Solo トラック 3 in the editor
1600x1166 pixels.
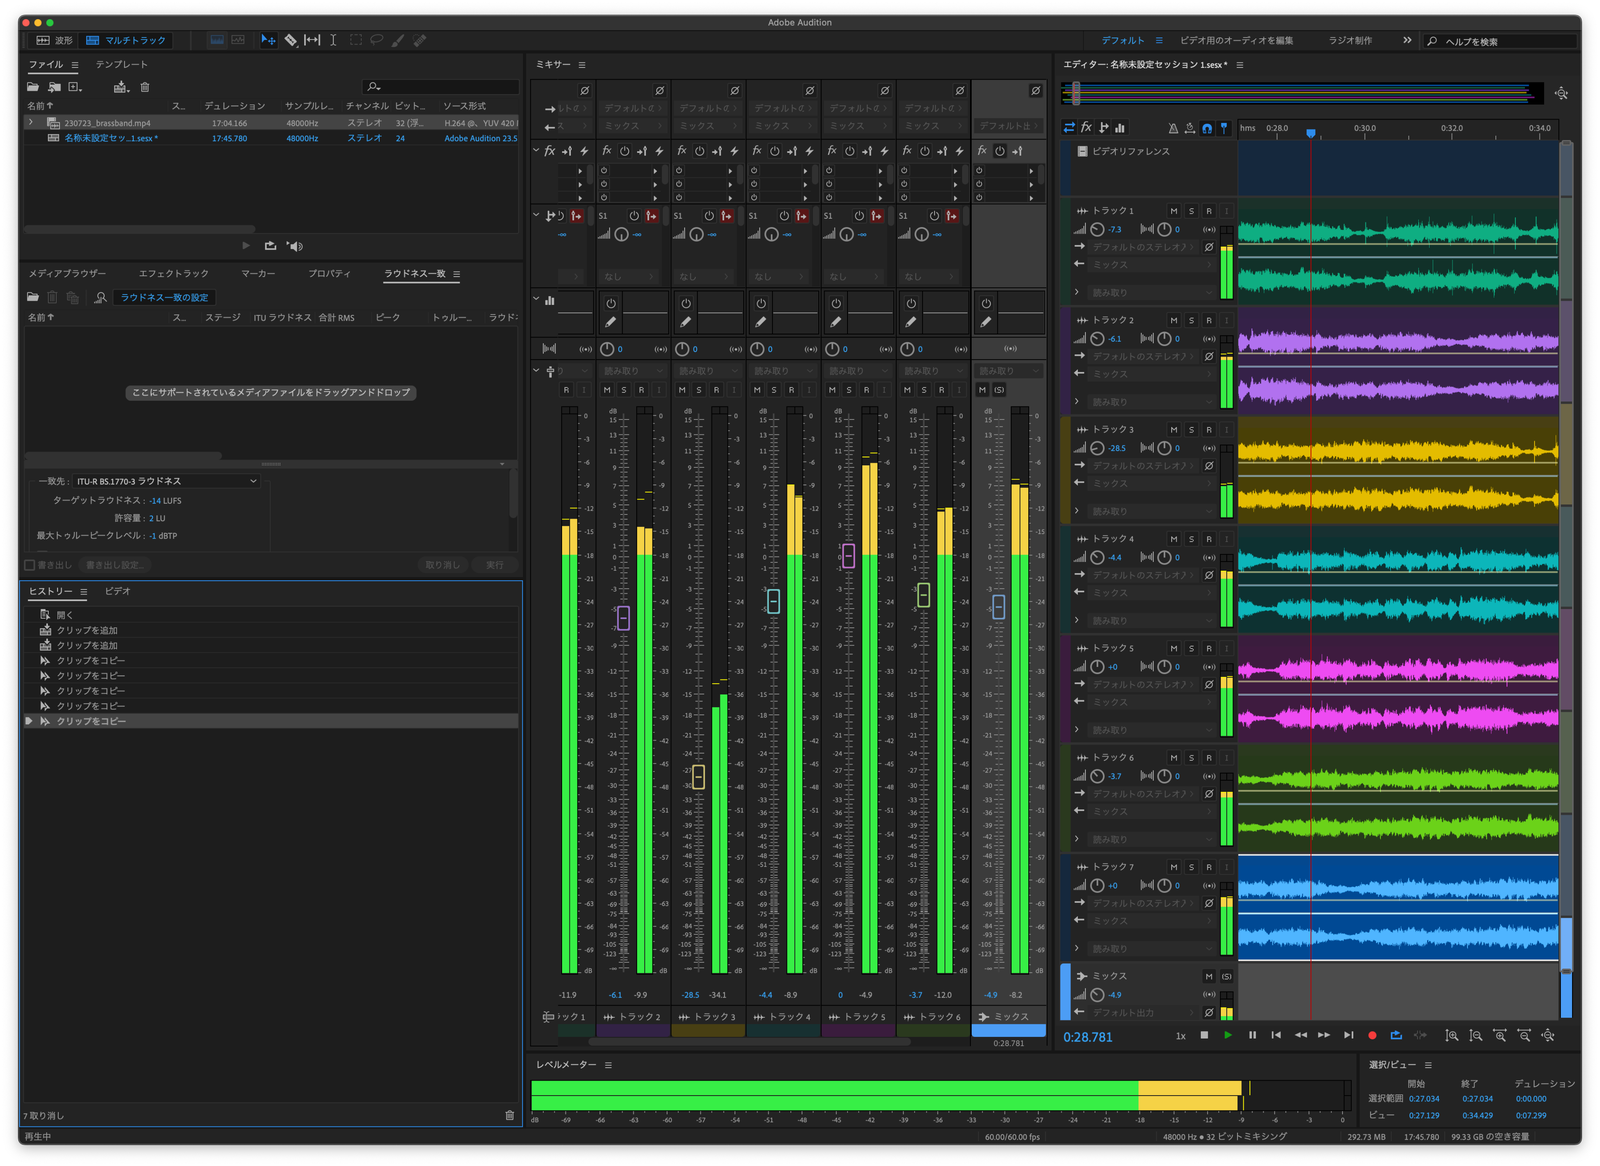click(1191, 430)
